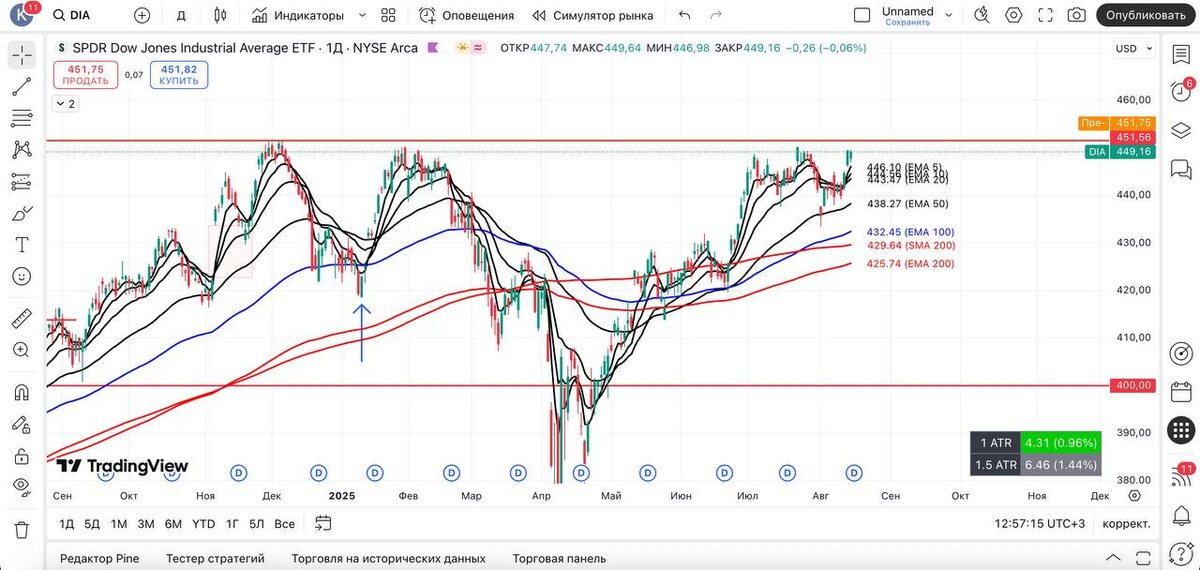Open the chart patterns tool

pos(21,150)
